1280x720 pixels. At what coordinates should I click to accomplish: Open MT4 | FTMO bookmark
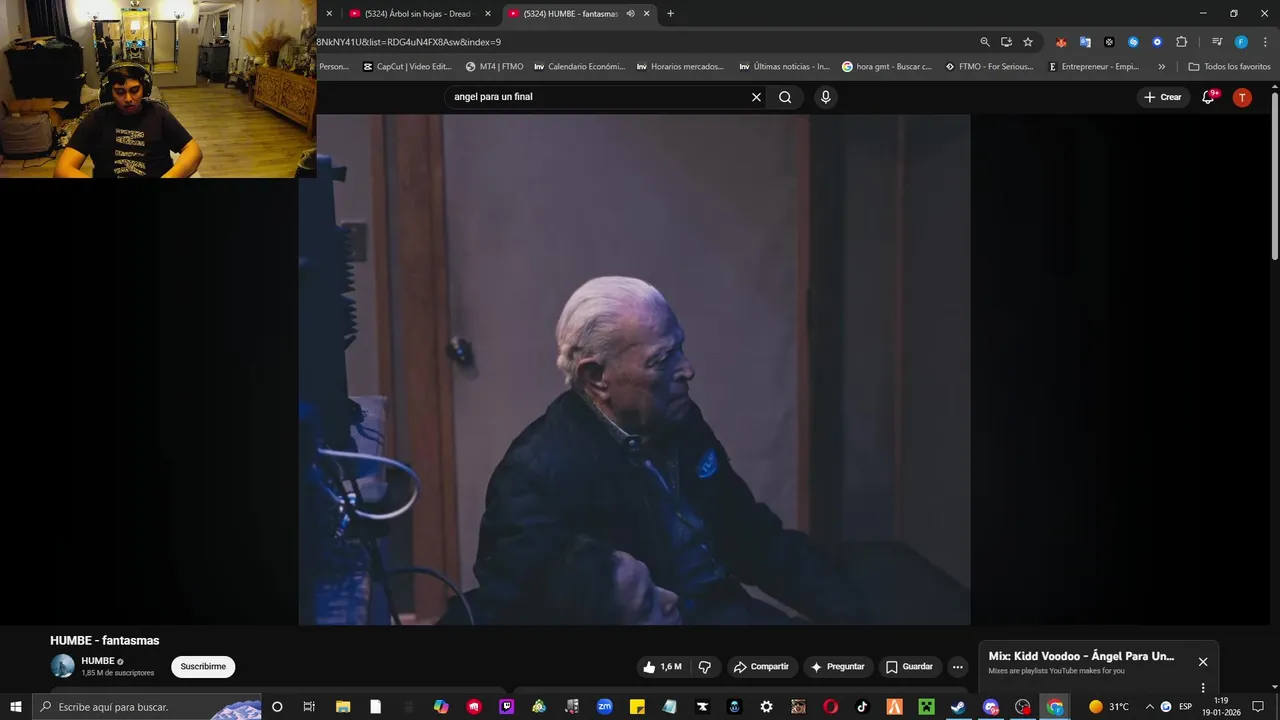coord(494,67)
